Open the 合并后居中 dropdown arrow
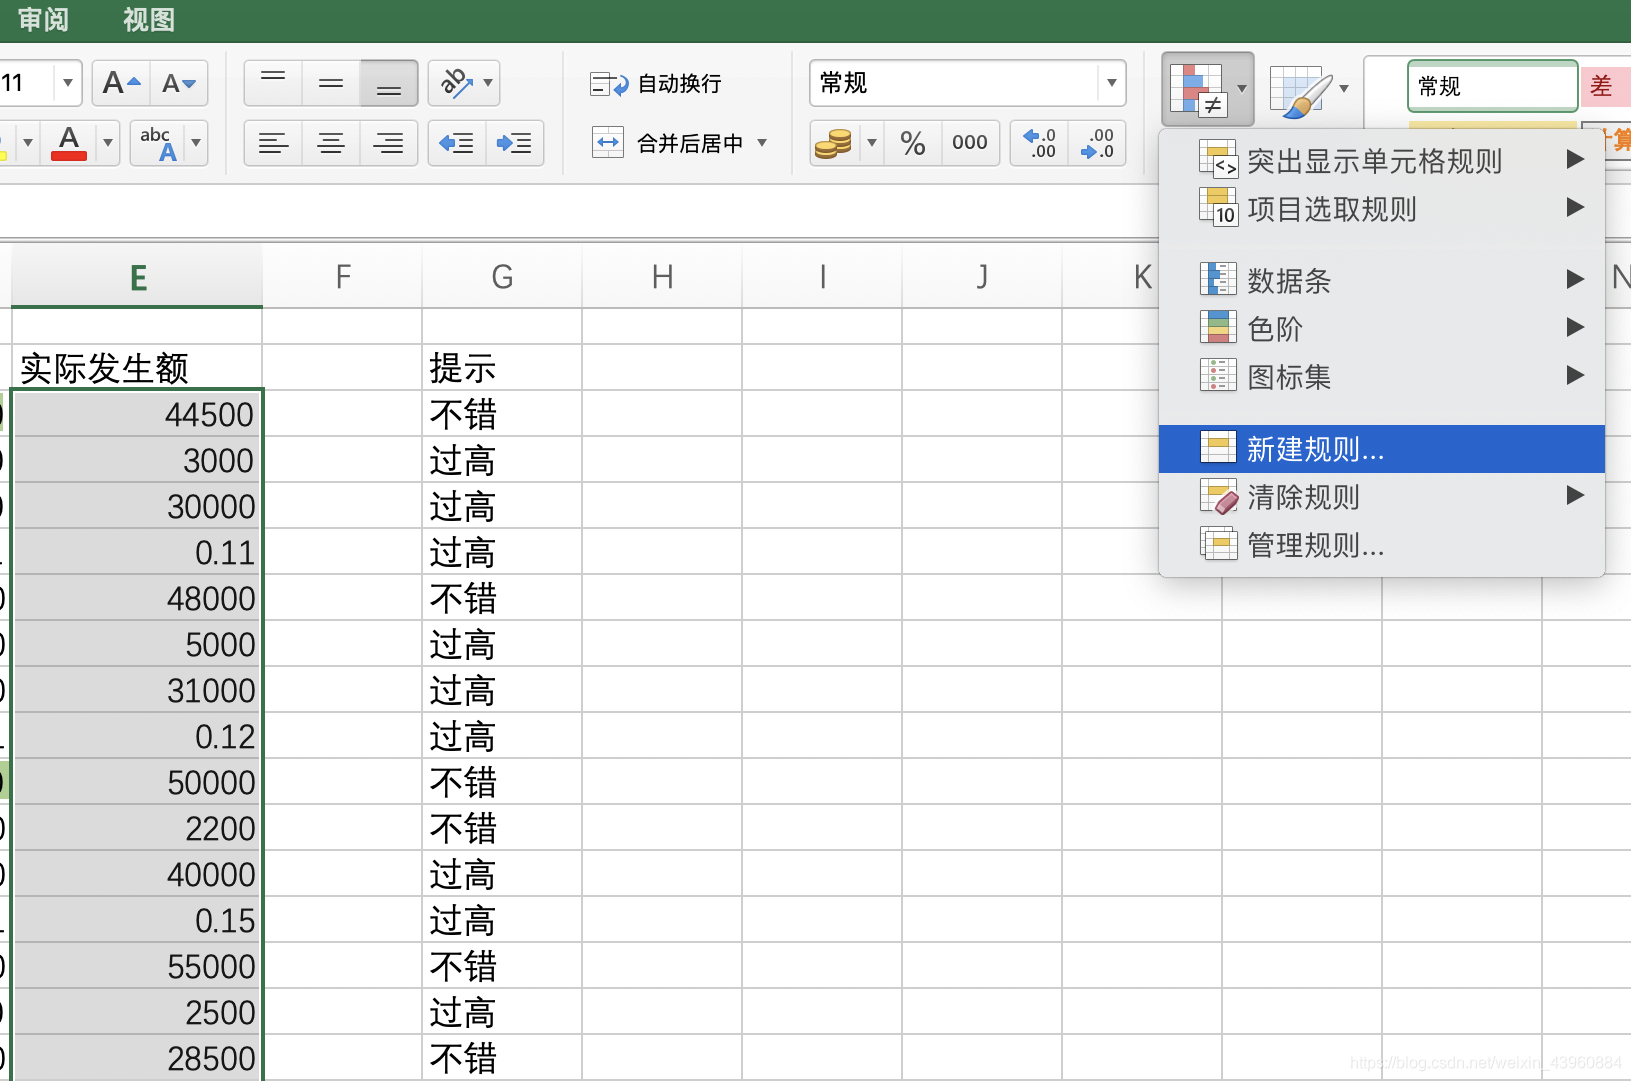1631x1081 pixels. (762, 143)
